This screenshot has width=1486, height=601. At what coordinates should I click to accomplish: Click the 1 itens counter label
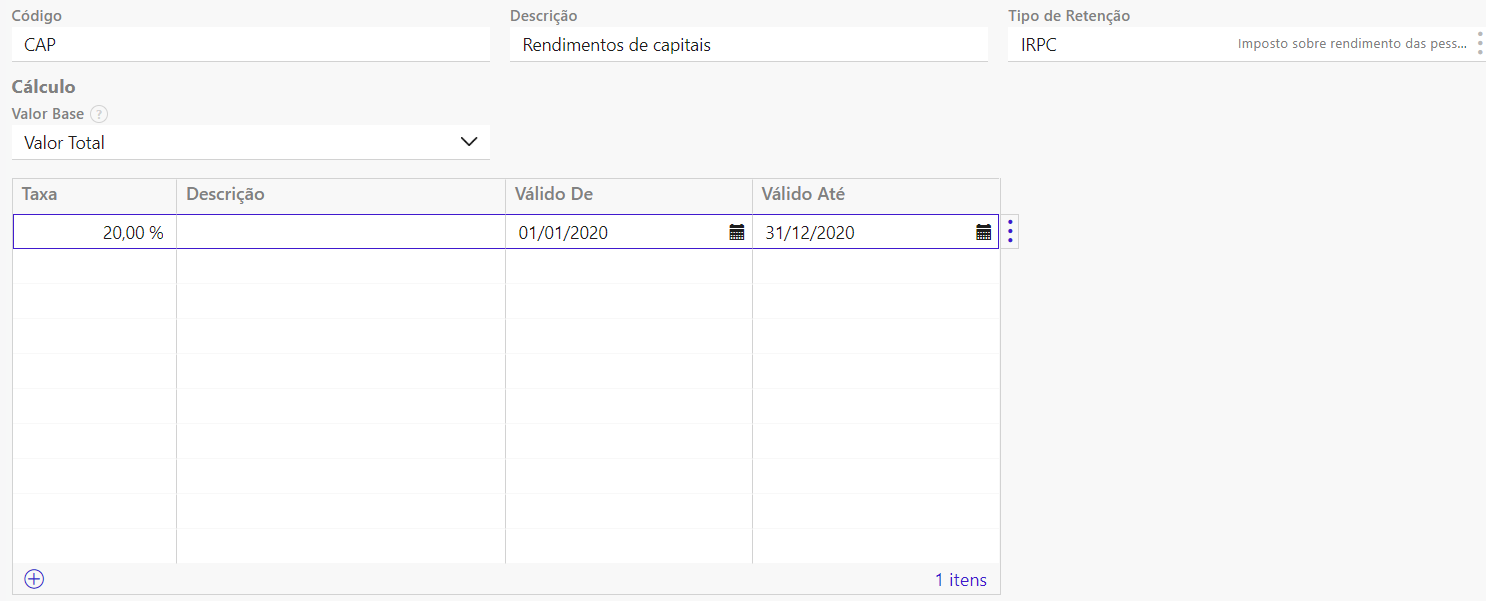tap(960, 580)
